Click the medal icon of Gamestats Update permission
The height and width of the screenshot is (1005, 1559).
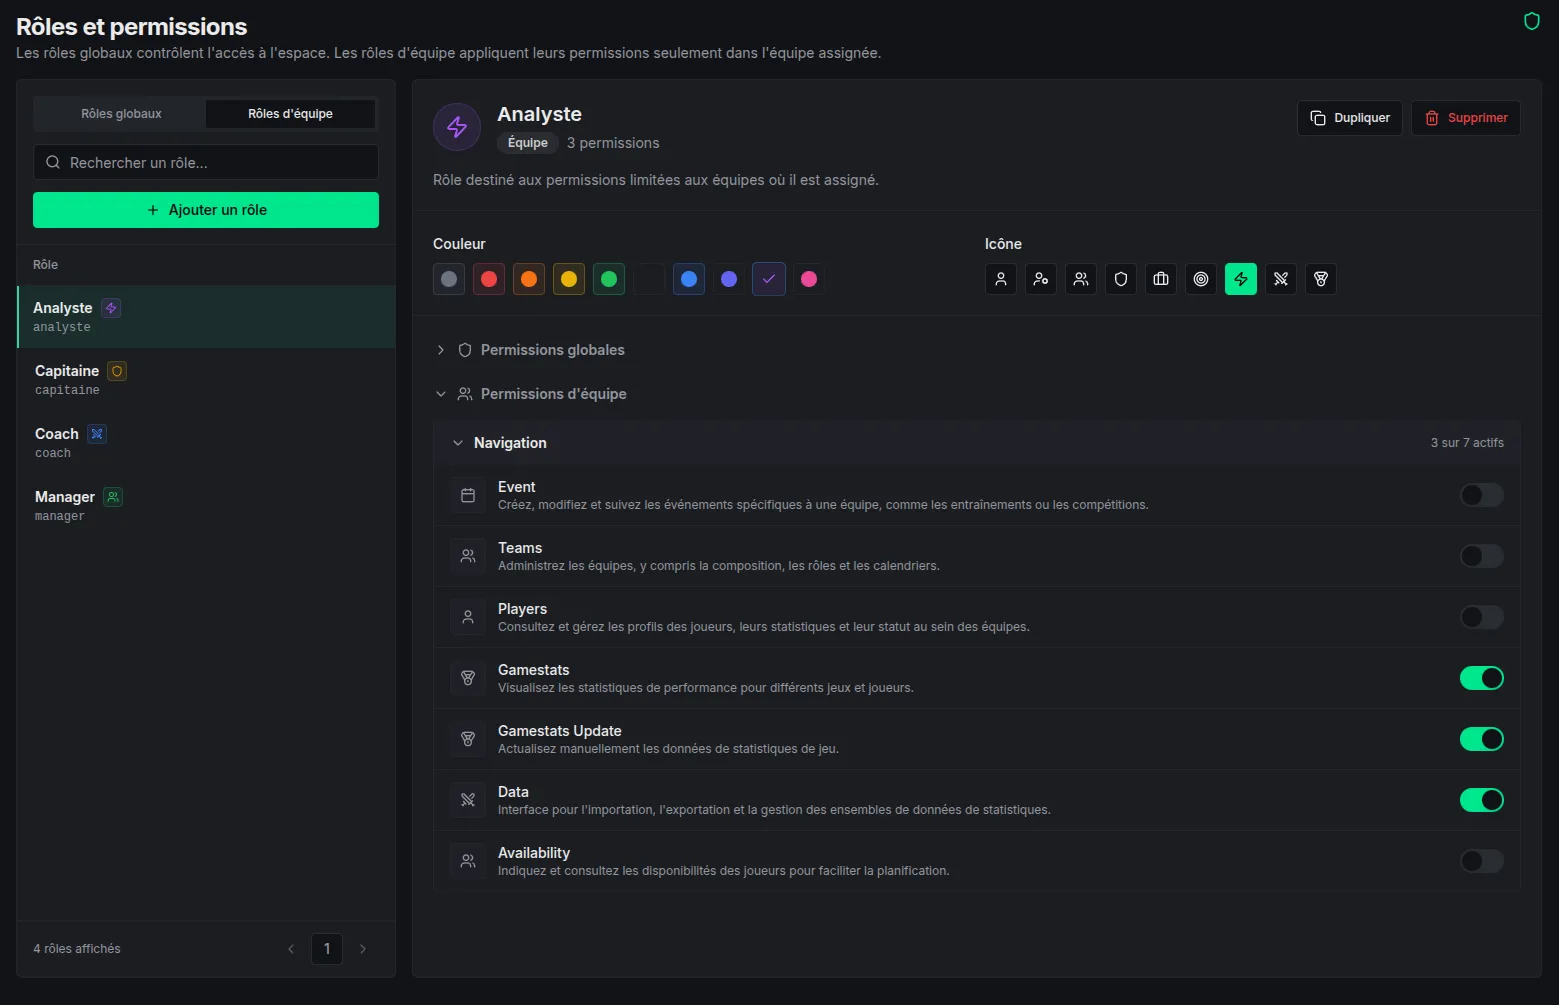(x=467, y=739)
